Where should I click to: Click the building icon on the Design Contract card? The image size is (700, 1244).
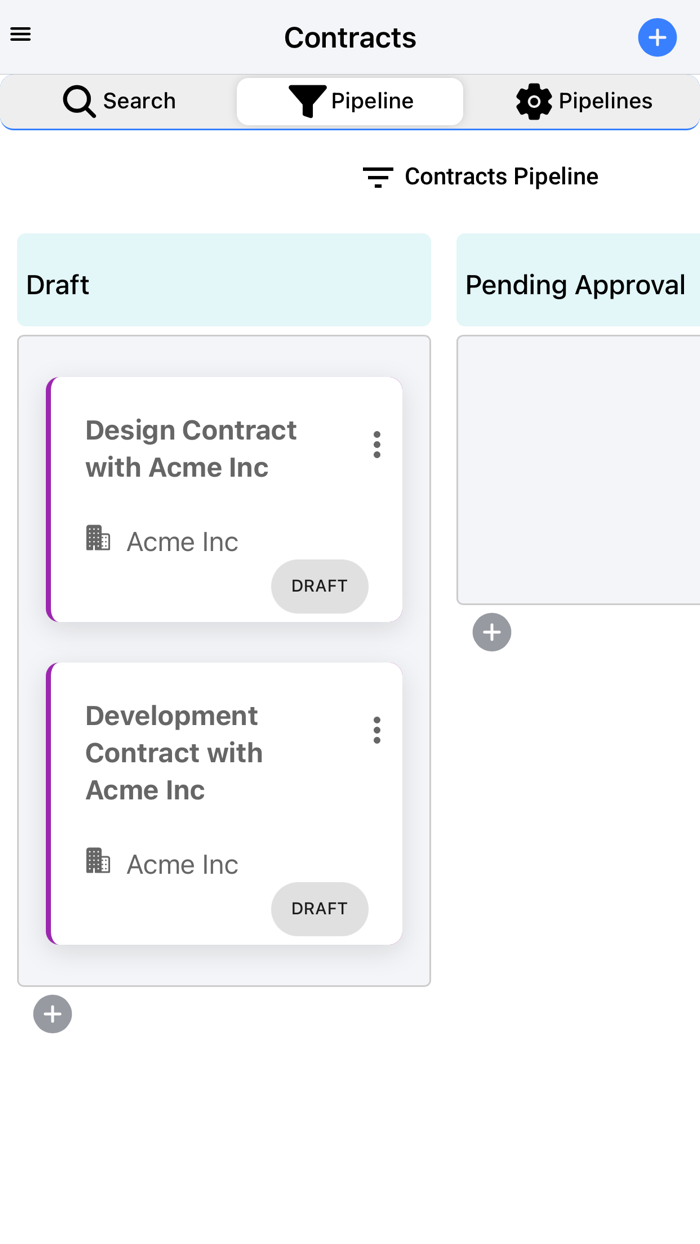pyautogui.click(x=98, y=538)
